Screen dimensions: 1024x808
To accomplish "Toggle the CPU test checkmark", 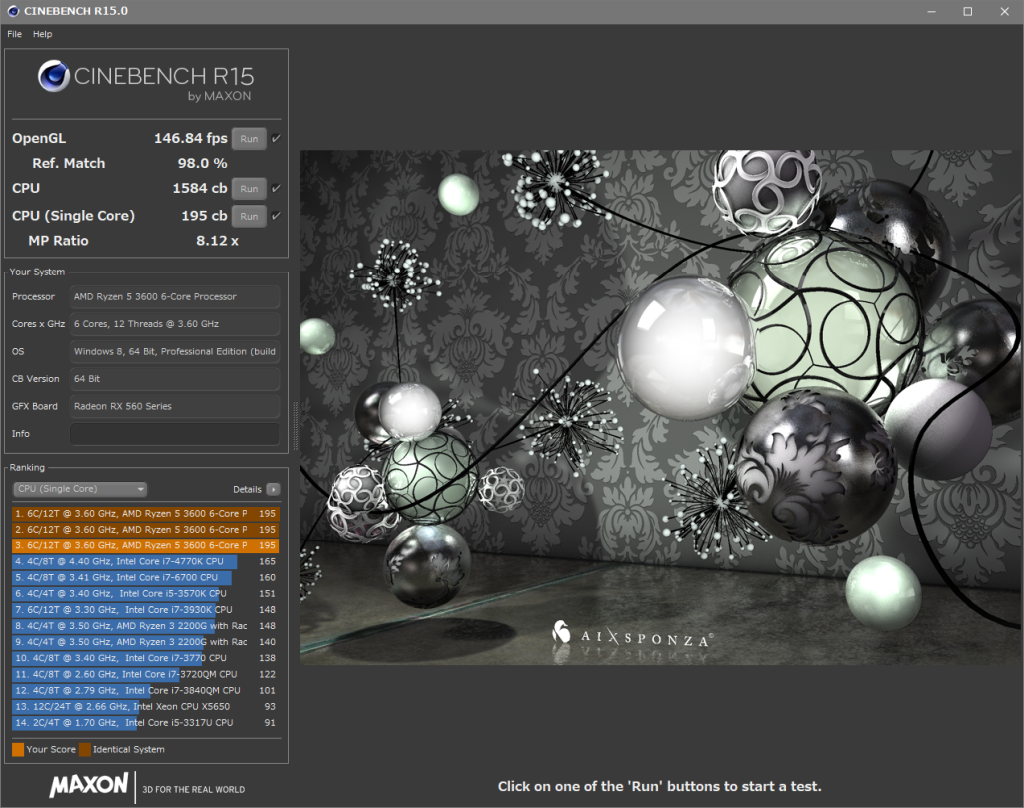I will (276, 188).
